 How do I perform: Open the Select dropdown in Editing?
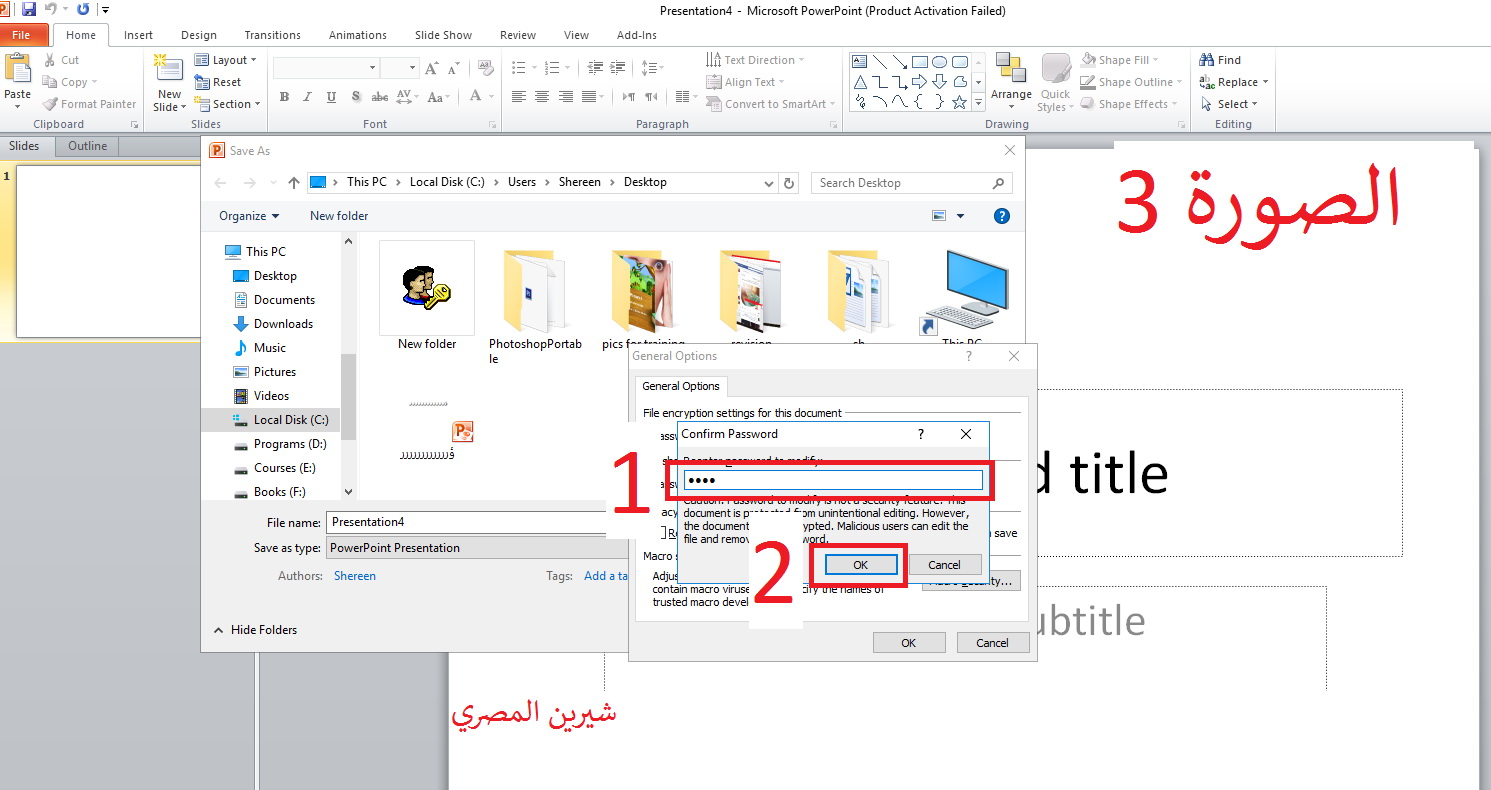(1229, 104)
